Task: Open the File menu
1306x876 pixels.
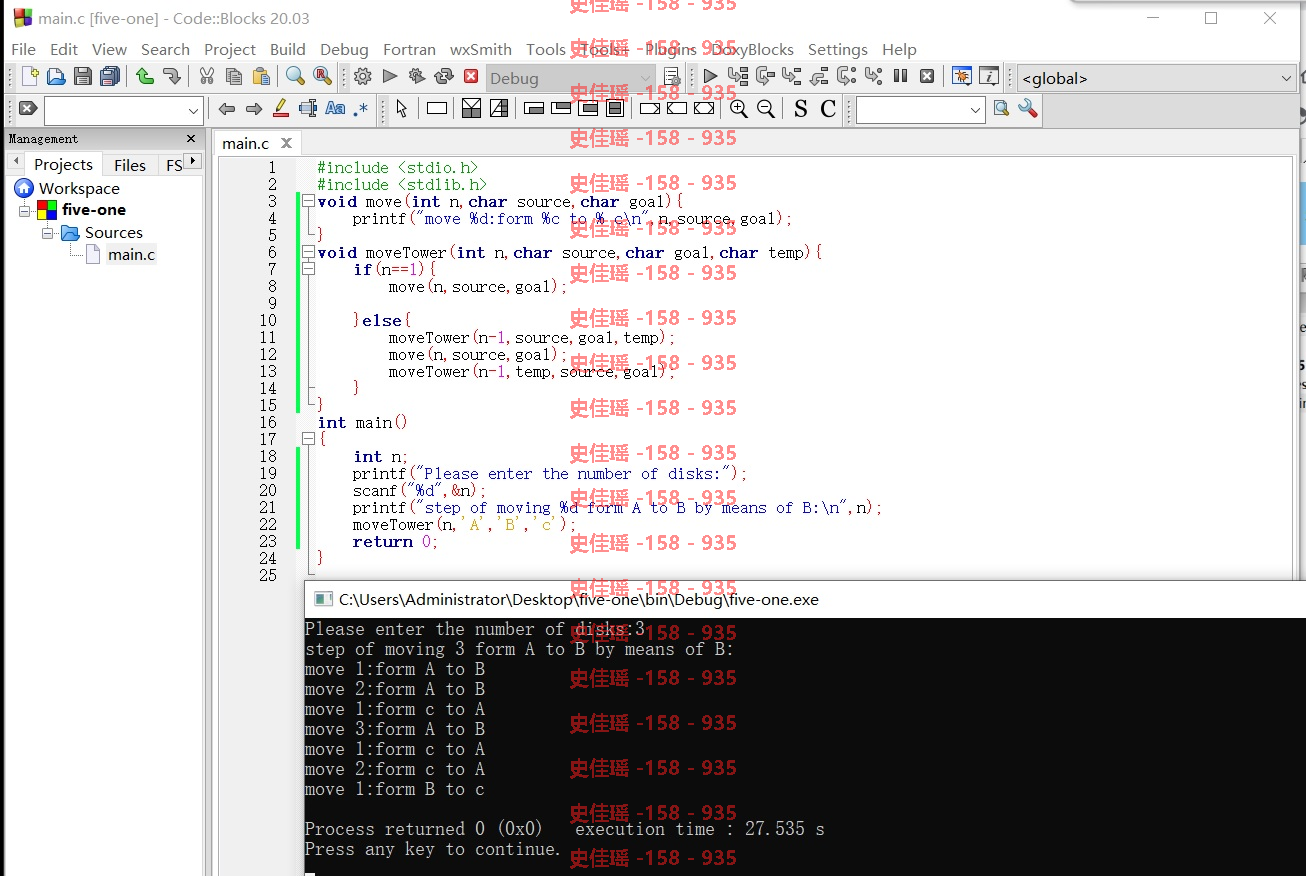Action: tap(23, 49)
